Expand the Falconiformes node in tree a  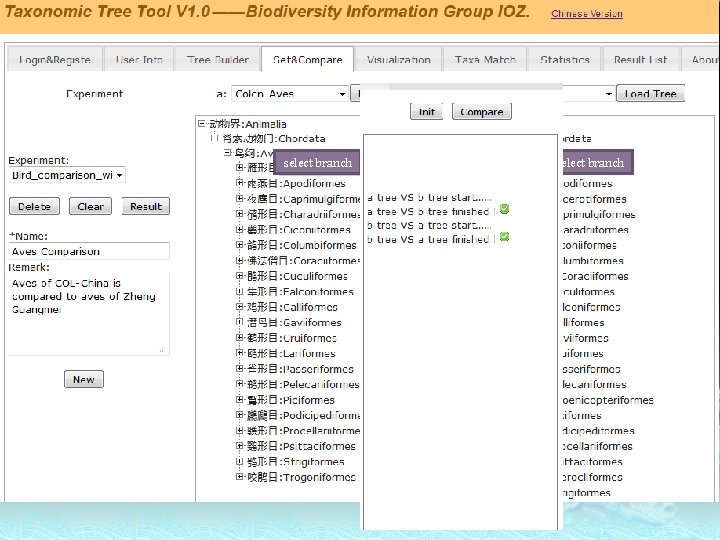click(239, 291)
